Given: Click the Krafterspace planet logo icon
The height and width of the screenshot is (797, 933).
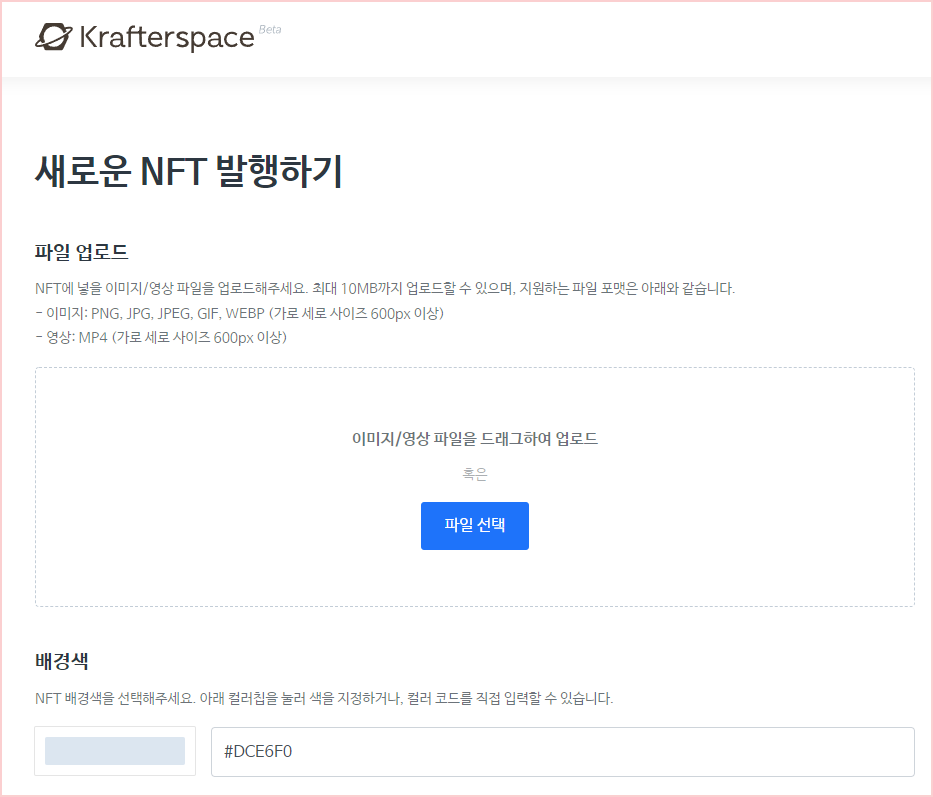Looking at the screenshot, I should [54, 37].
